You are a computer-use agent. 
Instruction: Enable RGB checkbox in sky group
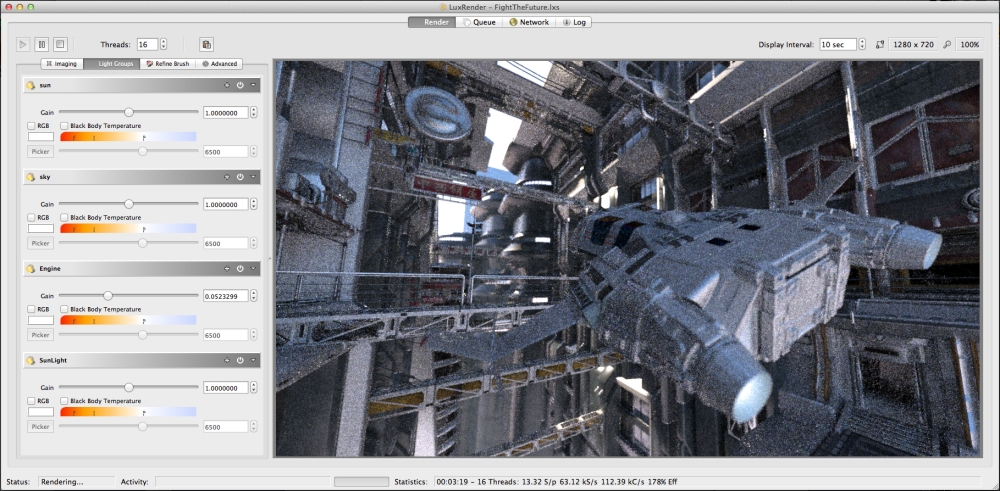click(31, 217)
